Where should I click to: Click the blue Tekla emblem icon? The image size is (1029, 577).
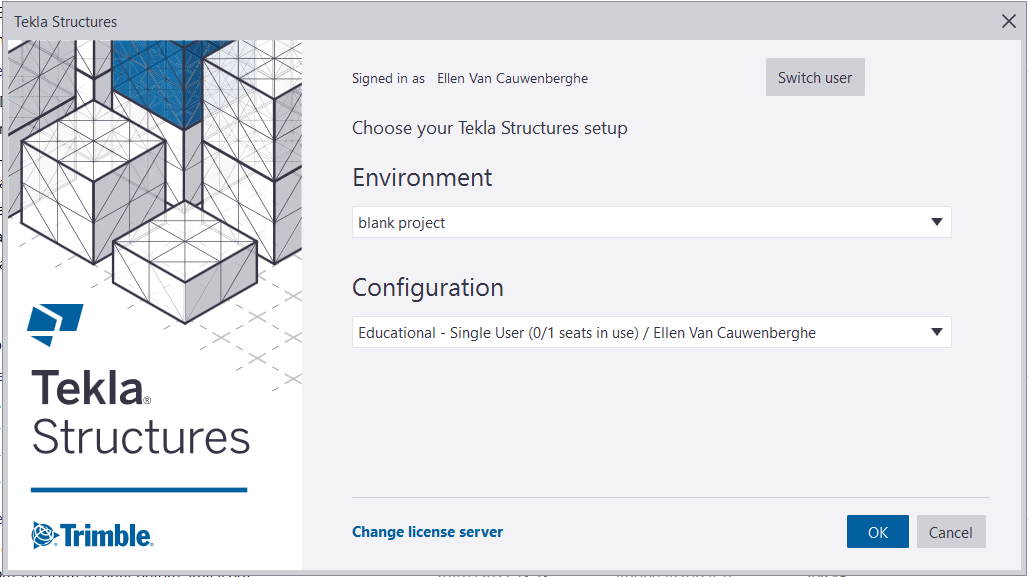pos(54,324)
